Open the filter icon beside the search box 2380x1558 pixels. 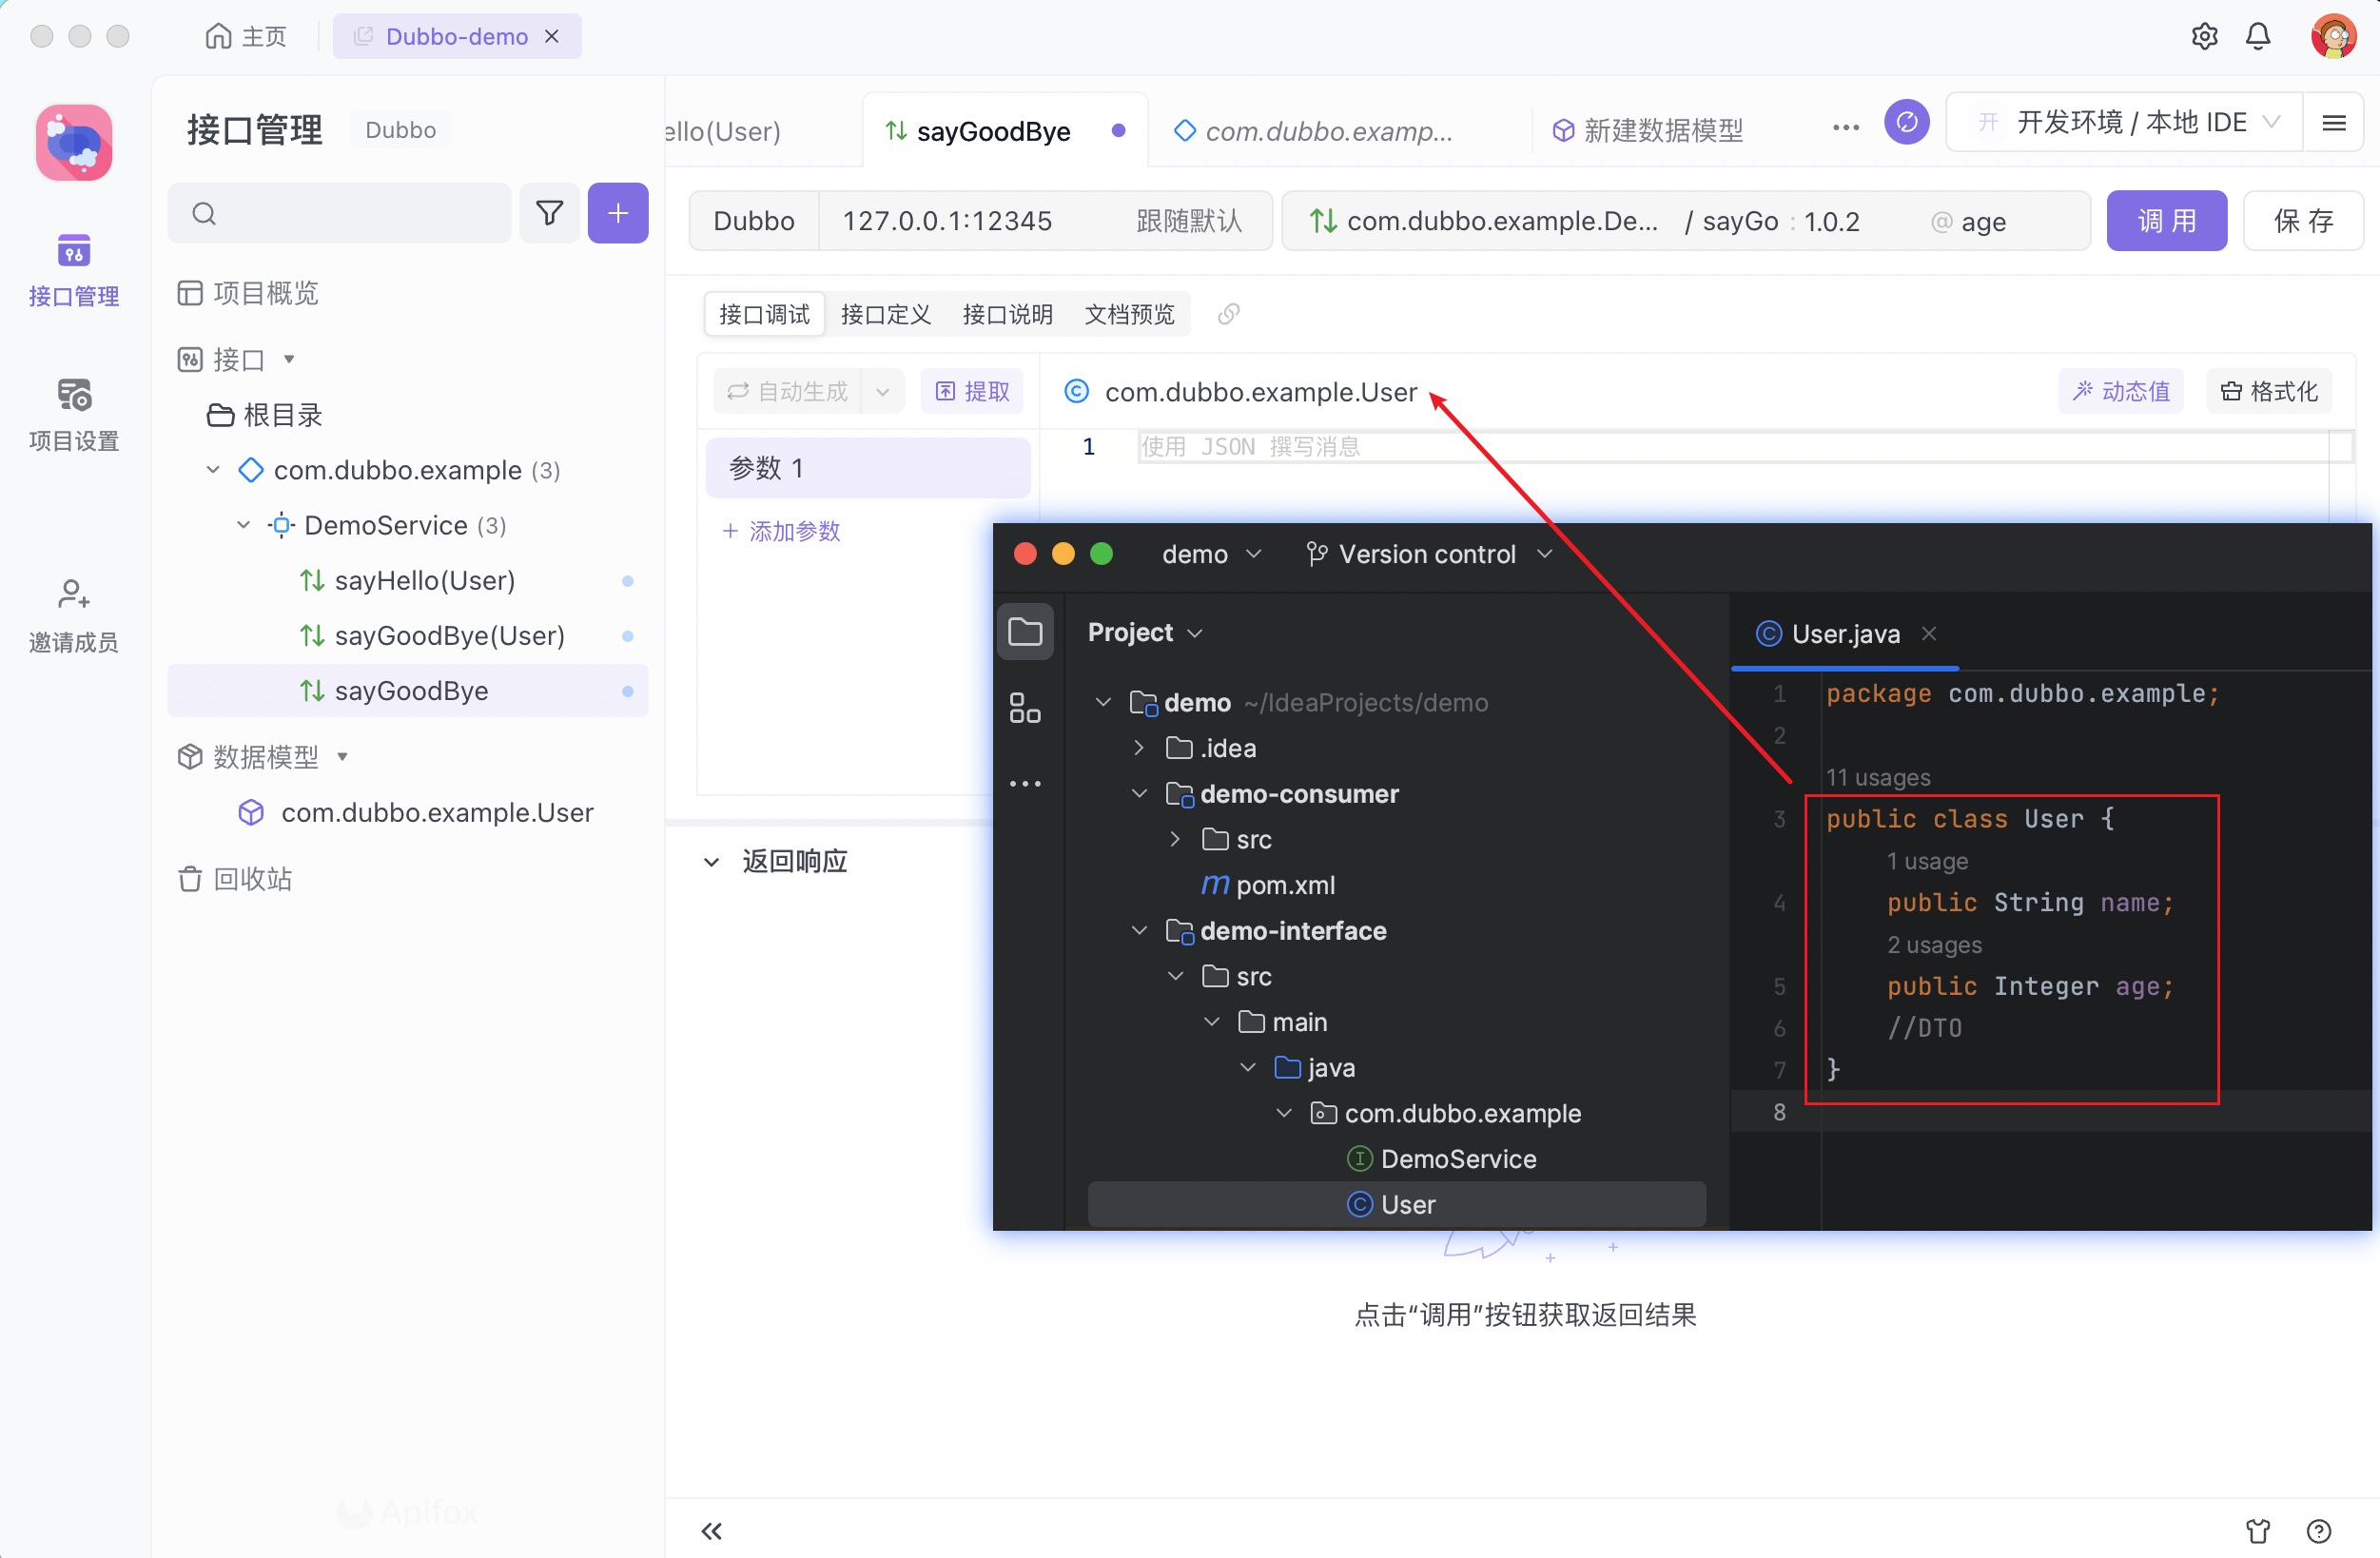549,212
